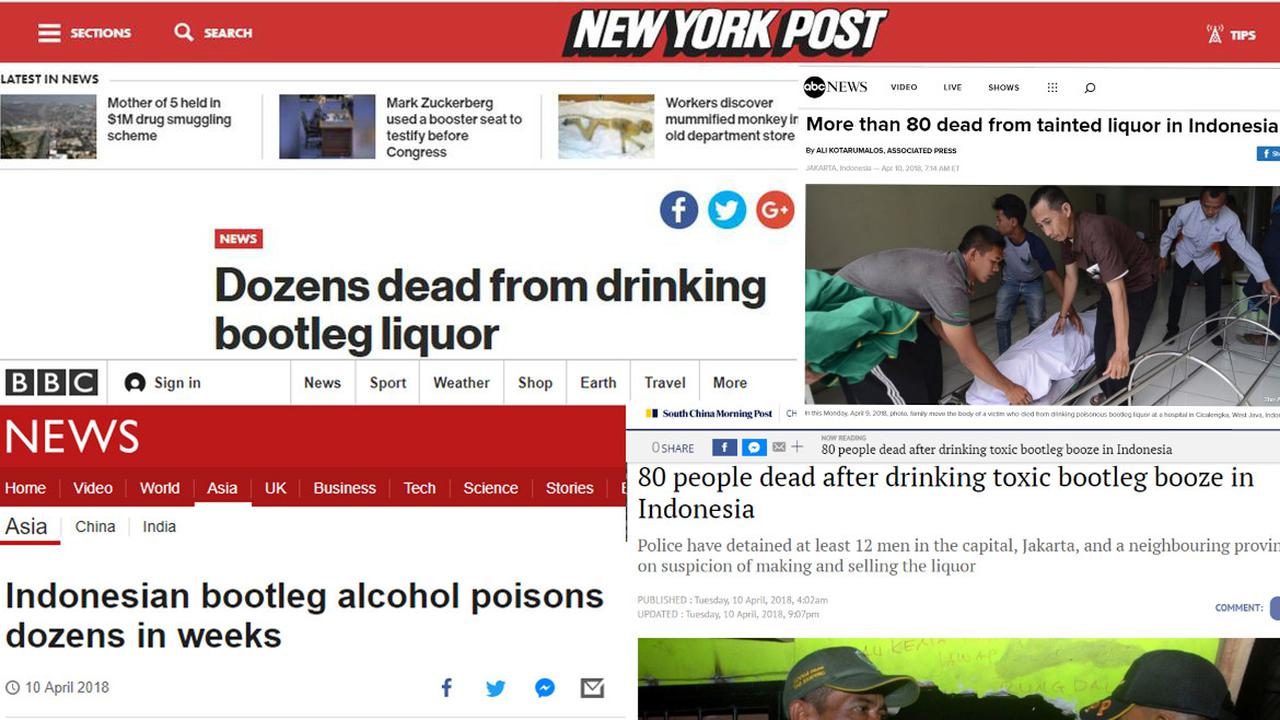The image size is (1280, 720).
Task: Select the Weather tab in BBC navigation
Action: (461, 383)
